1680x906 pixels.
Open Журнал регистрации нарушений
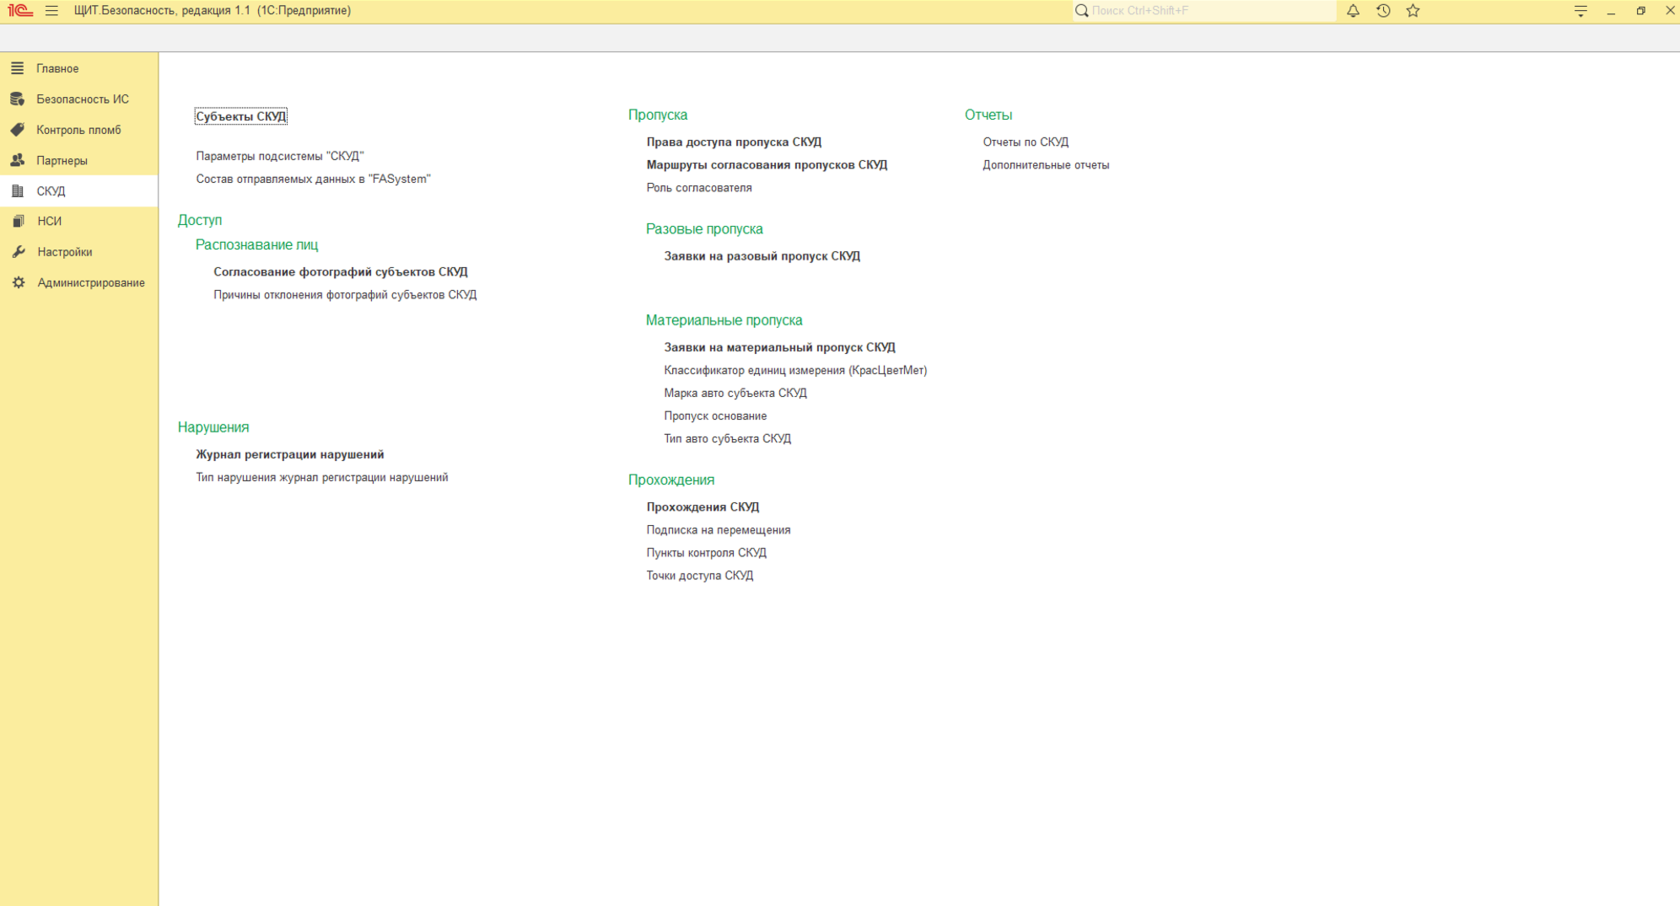click(290, 455)
